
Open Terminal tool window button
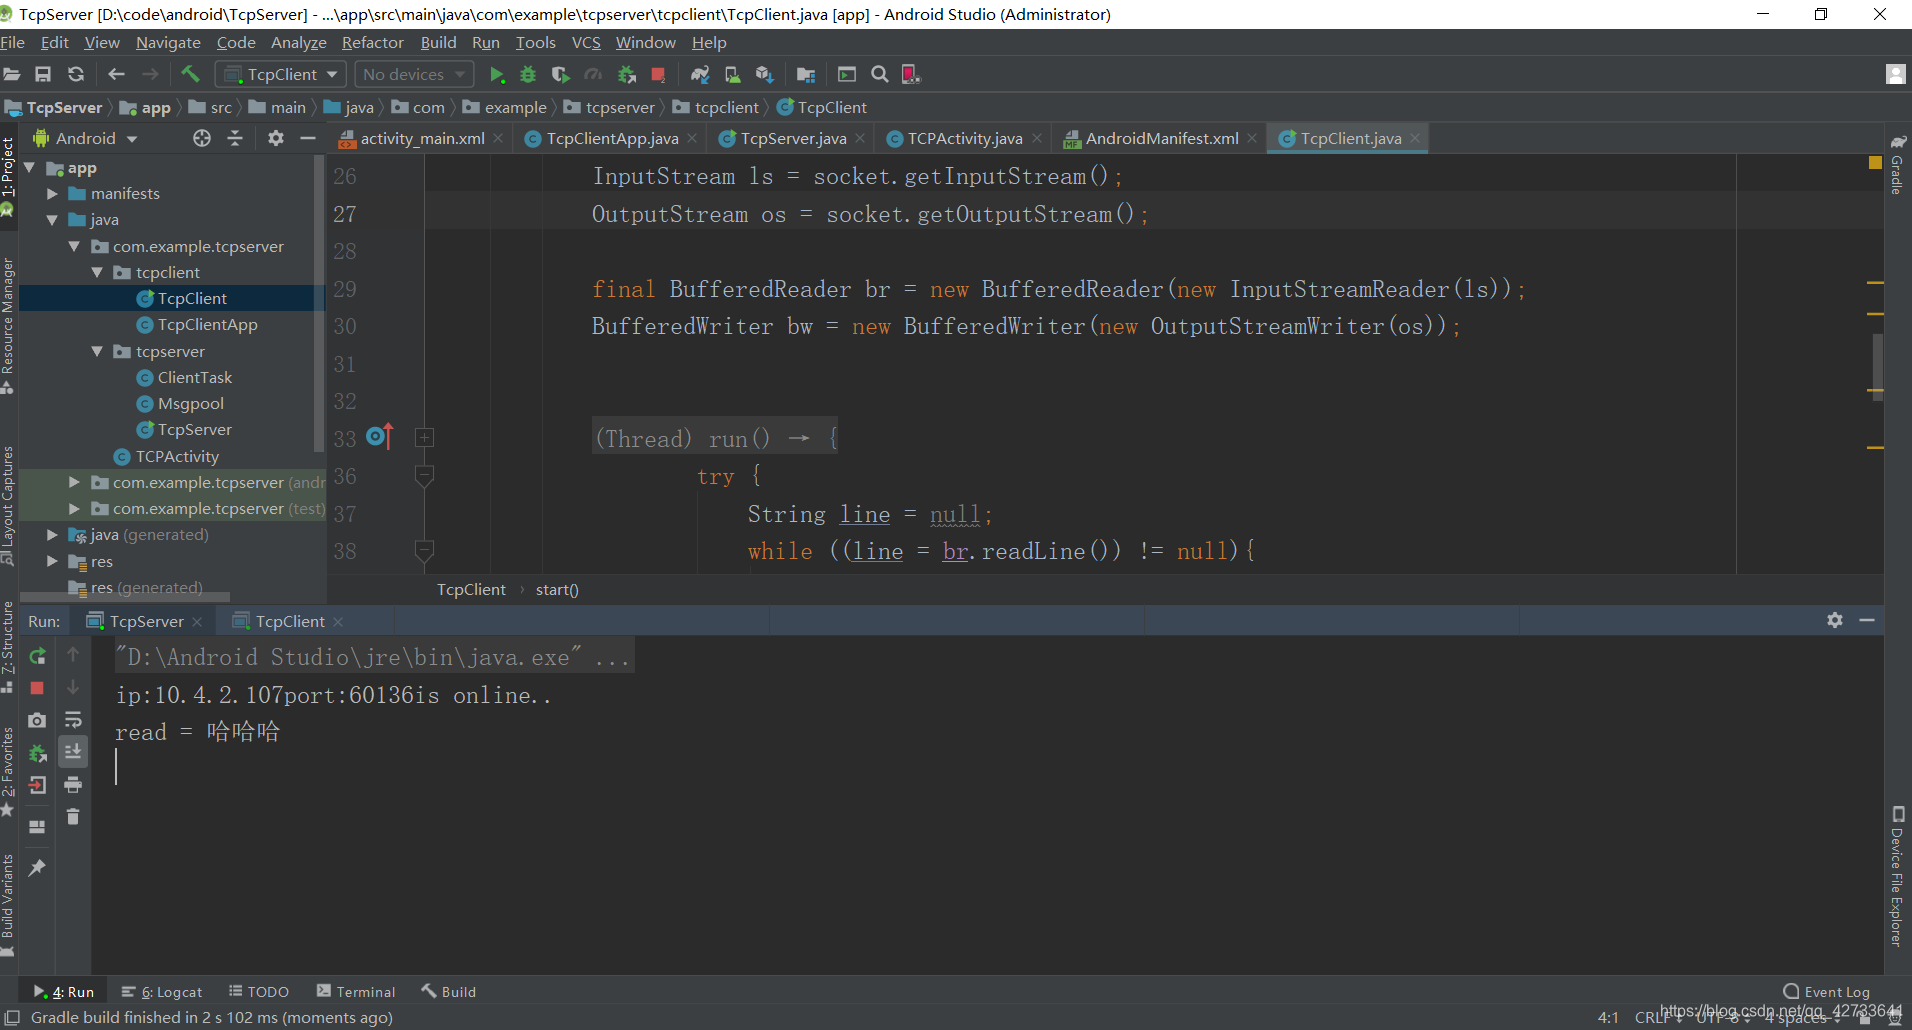[x=356, y=992]
